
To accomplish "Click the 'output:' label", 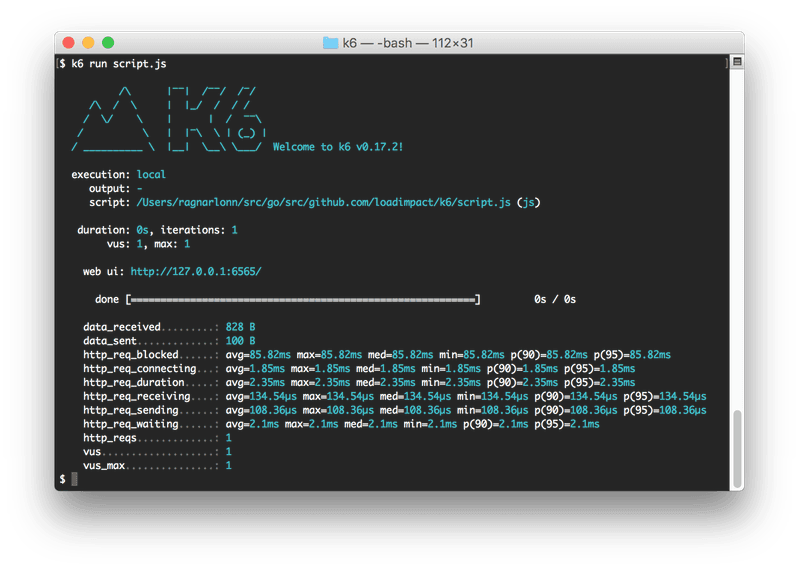I will [x=110, y=189].
